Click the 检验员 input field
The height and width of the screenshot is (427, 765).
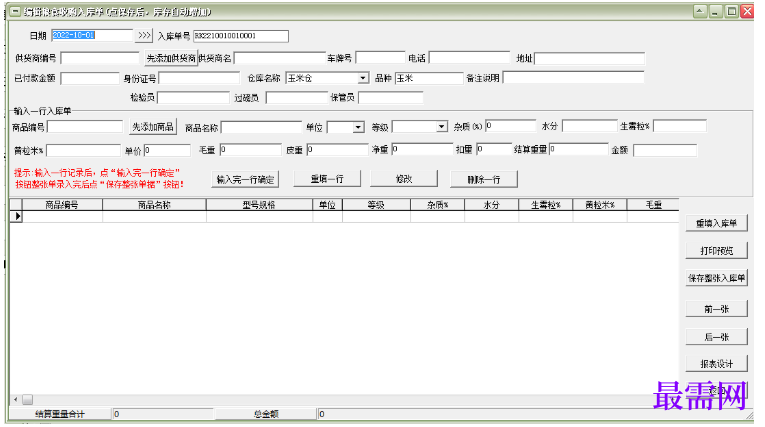(193, 98)
